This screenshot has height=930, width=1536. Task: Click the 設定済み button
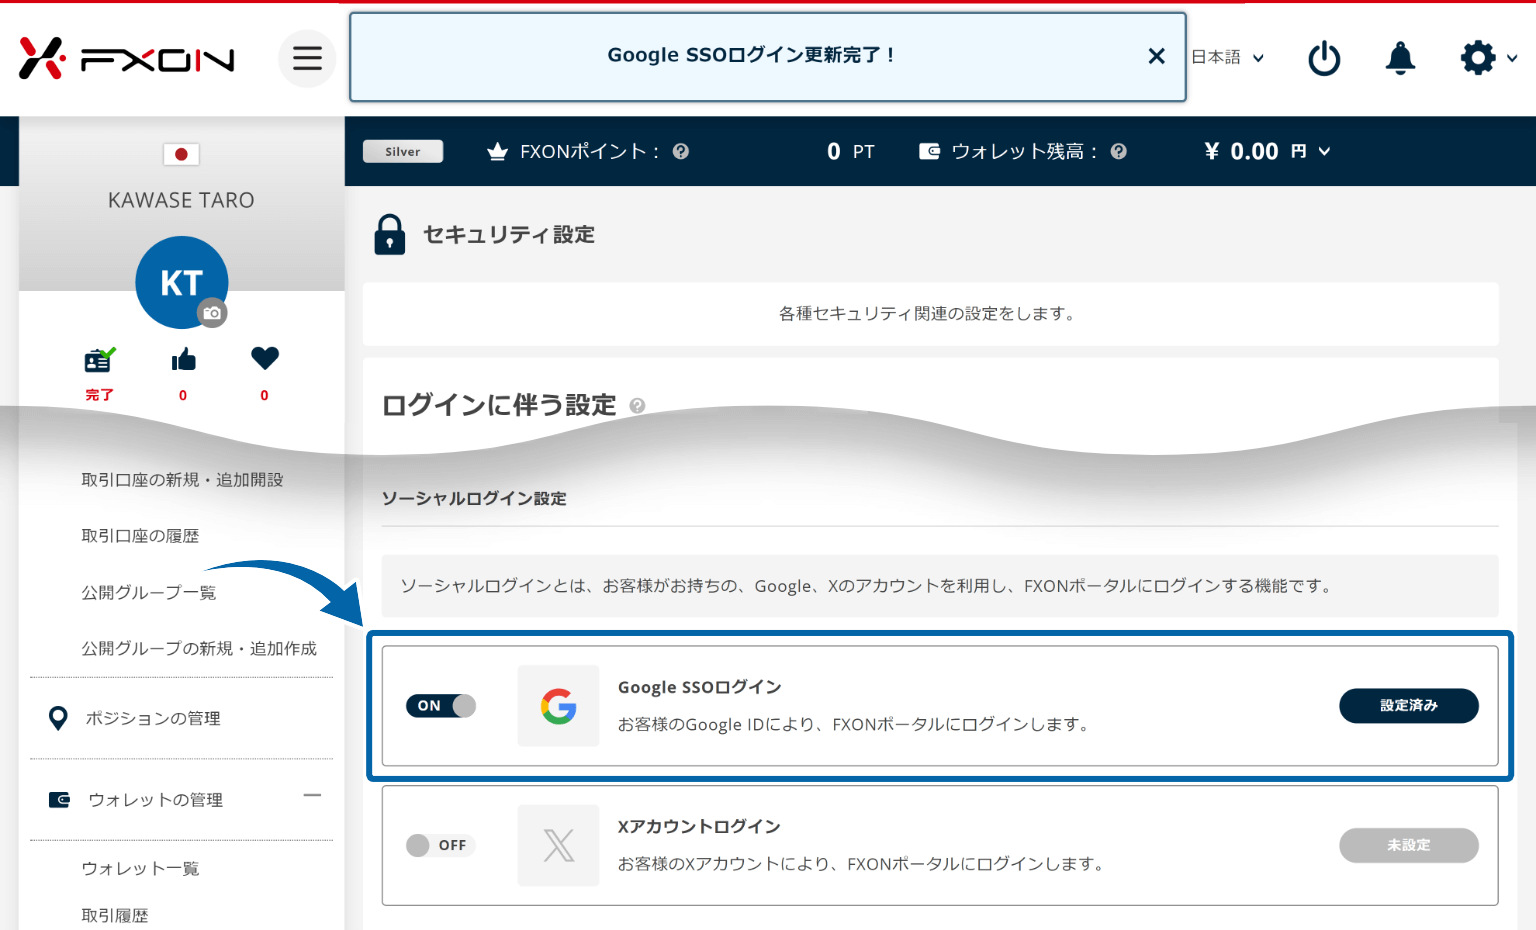pos(1409,706)
